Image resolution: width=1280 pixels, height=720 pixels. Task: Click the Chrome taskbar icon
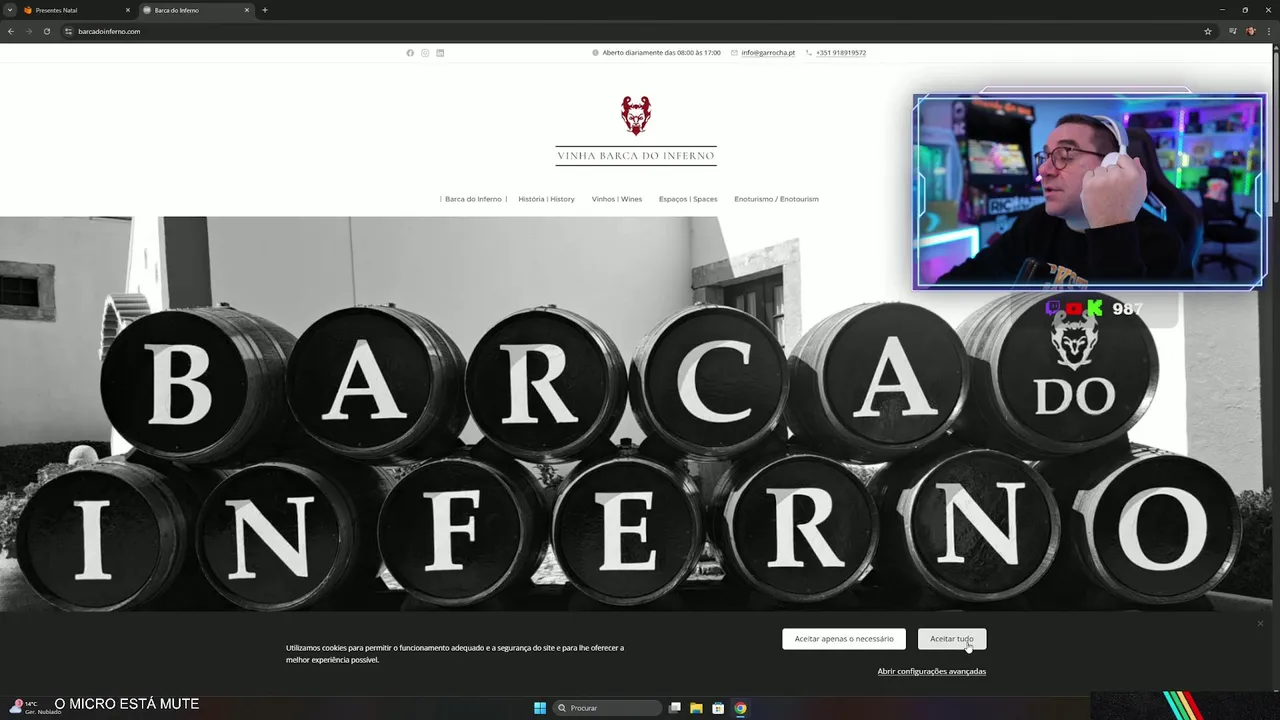pos(740,708)
